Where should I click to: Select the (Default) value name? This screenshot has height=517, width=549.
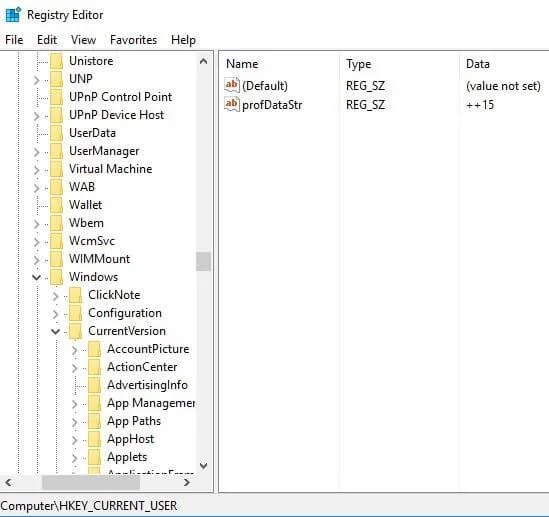[265, 86]
